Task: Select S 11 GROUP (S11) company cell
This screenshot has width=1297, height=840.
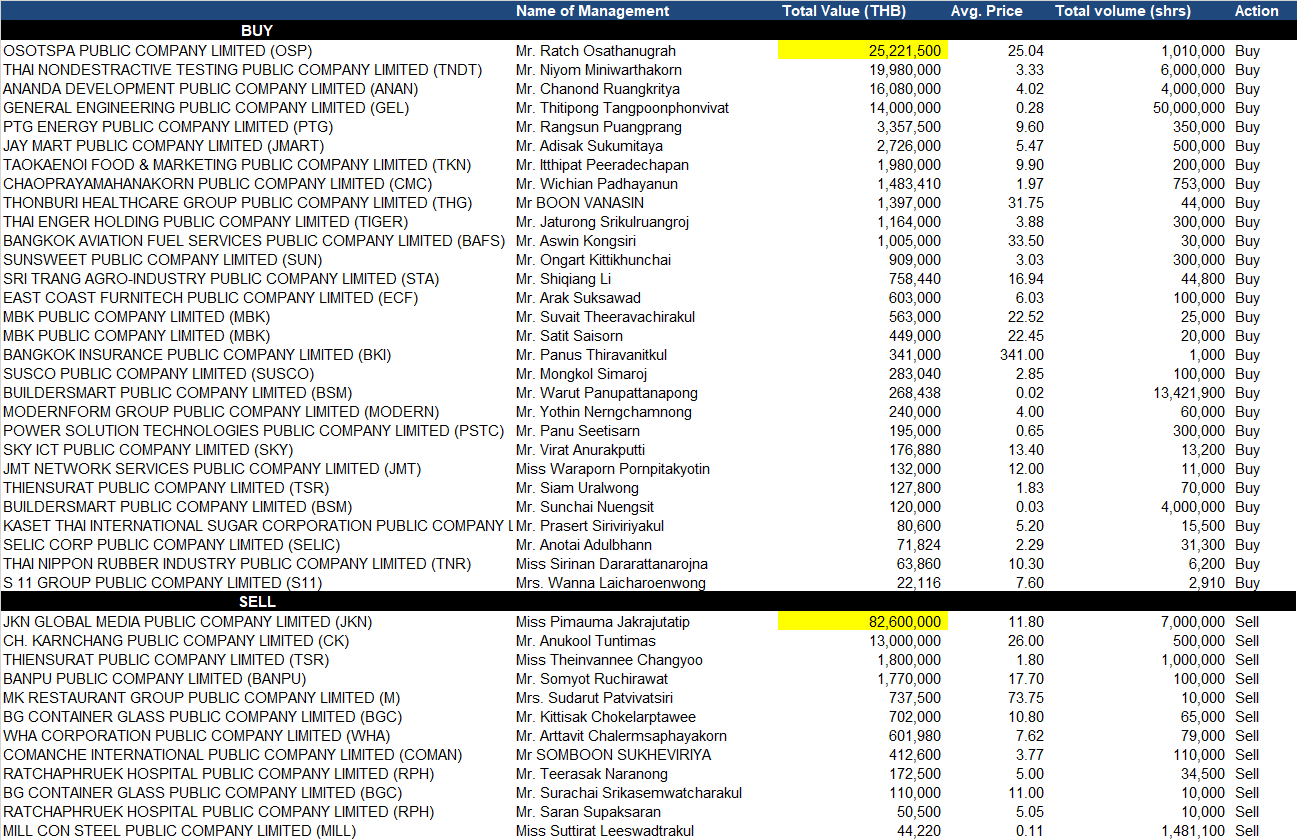Action: point(162,583)
